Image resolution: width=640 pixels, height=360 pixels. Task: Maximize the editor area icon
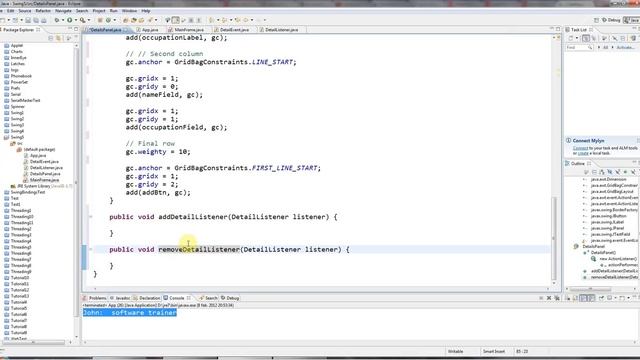pos(558,29)
